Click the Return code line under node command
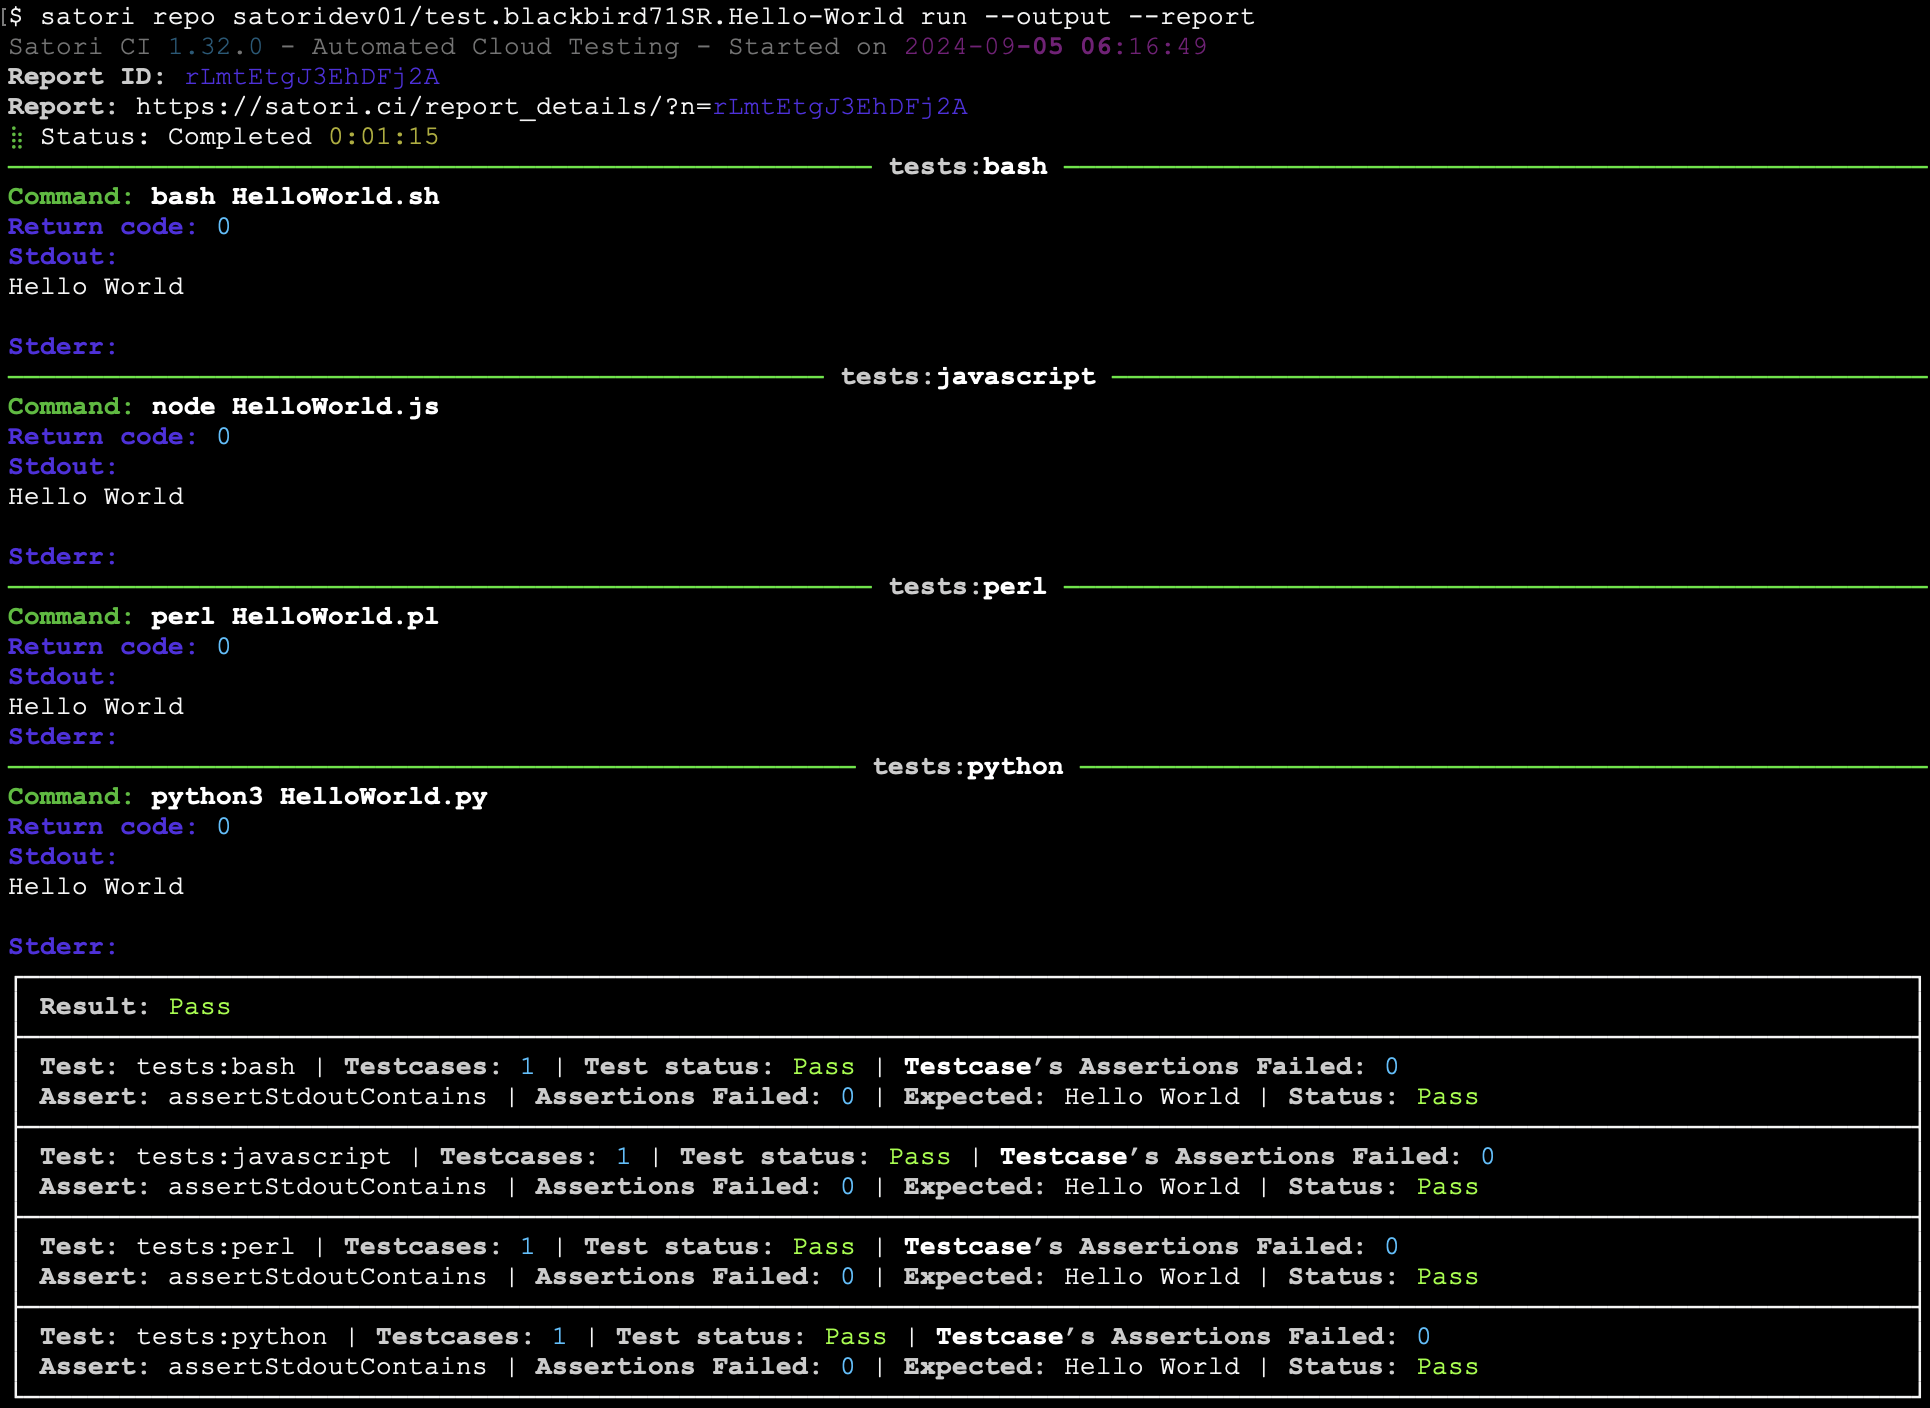 pos(119,437)
